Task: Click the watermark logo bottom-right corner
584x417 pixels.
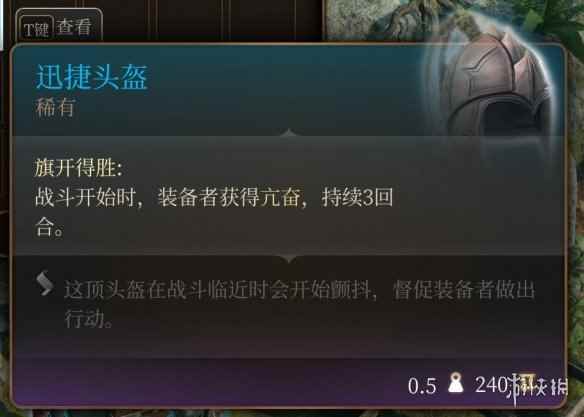Action: (538, 388)
